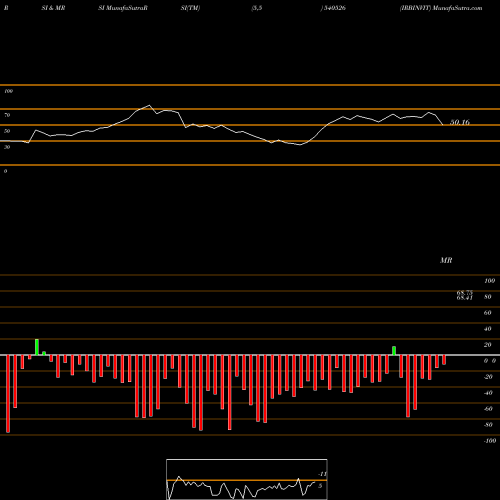Click the 30 level label on RSI axis
The image size is (500, 500).
(7, 147)
